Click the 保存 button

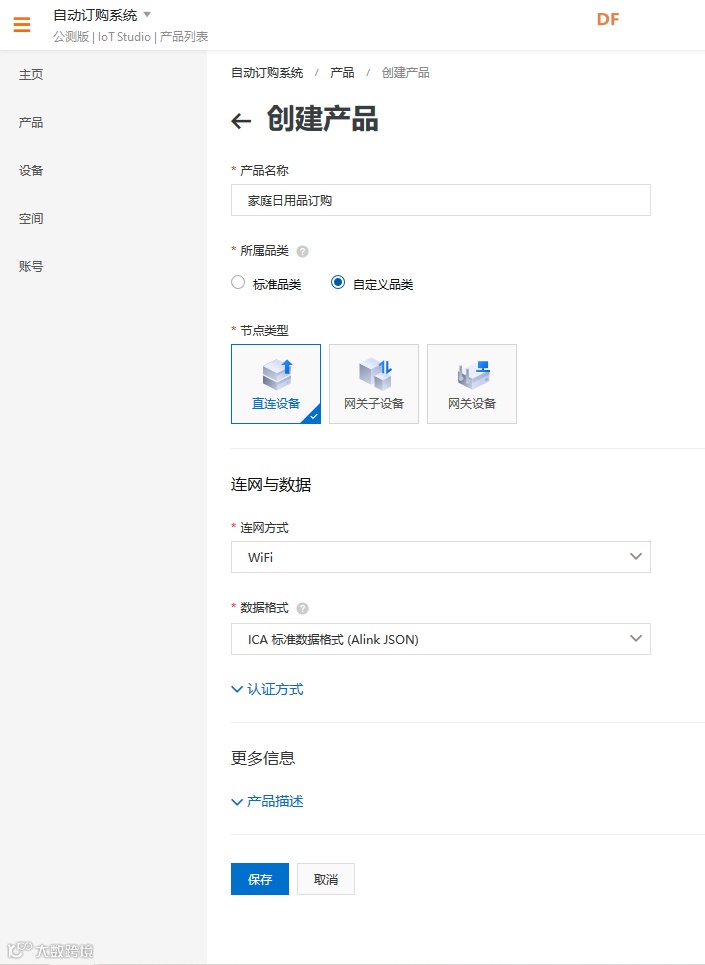pyautogui.click(x=260, y=879)
